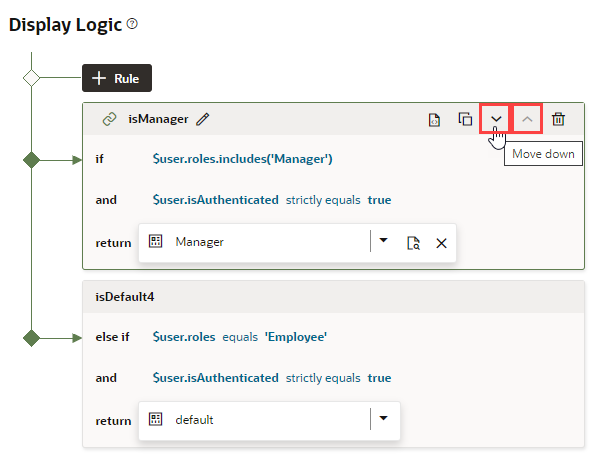Open the default return layout dropdown

(383, 419)
